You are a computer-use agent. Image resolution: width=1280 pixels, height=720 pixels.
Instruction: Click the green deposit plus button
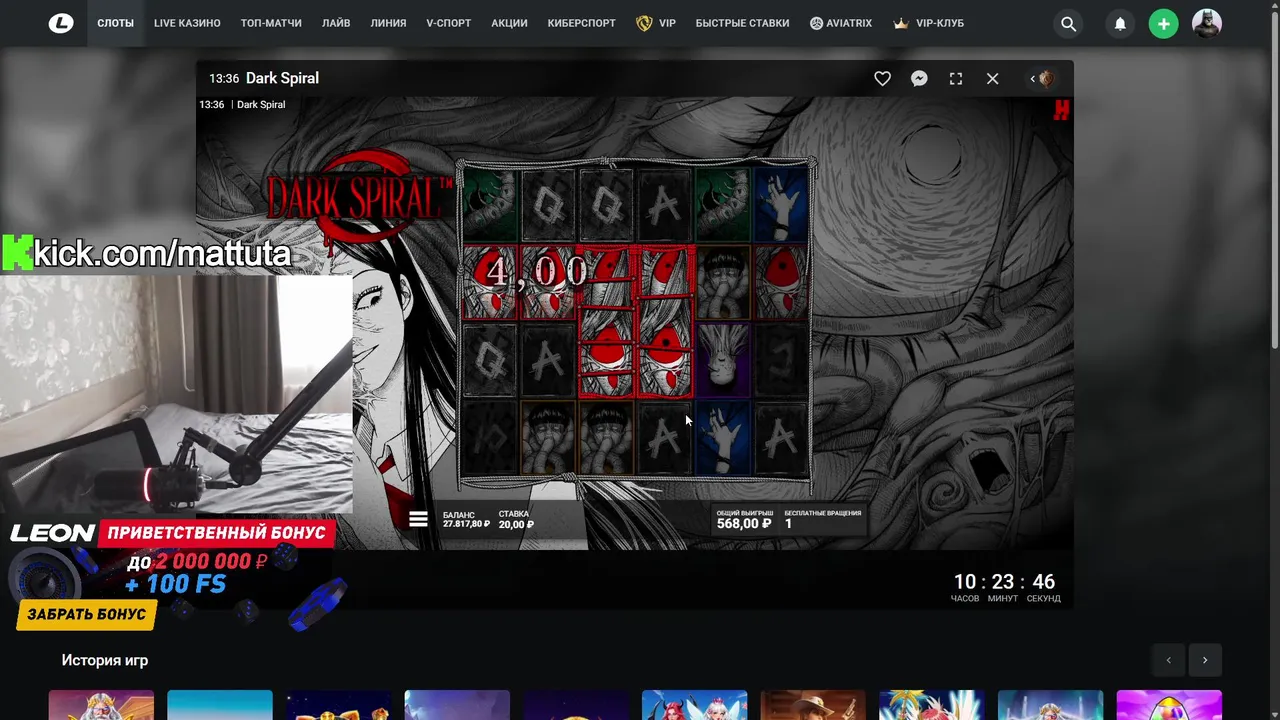tap(1163, 24)
